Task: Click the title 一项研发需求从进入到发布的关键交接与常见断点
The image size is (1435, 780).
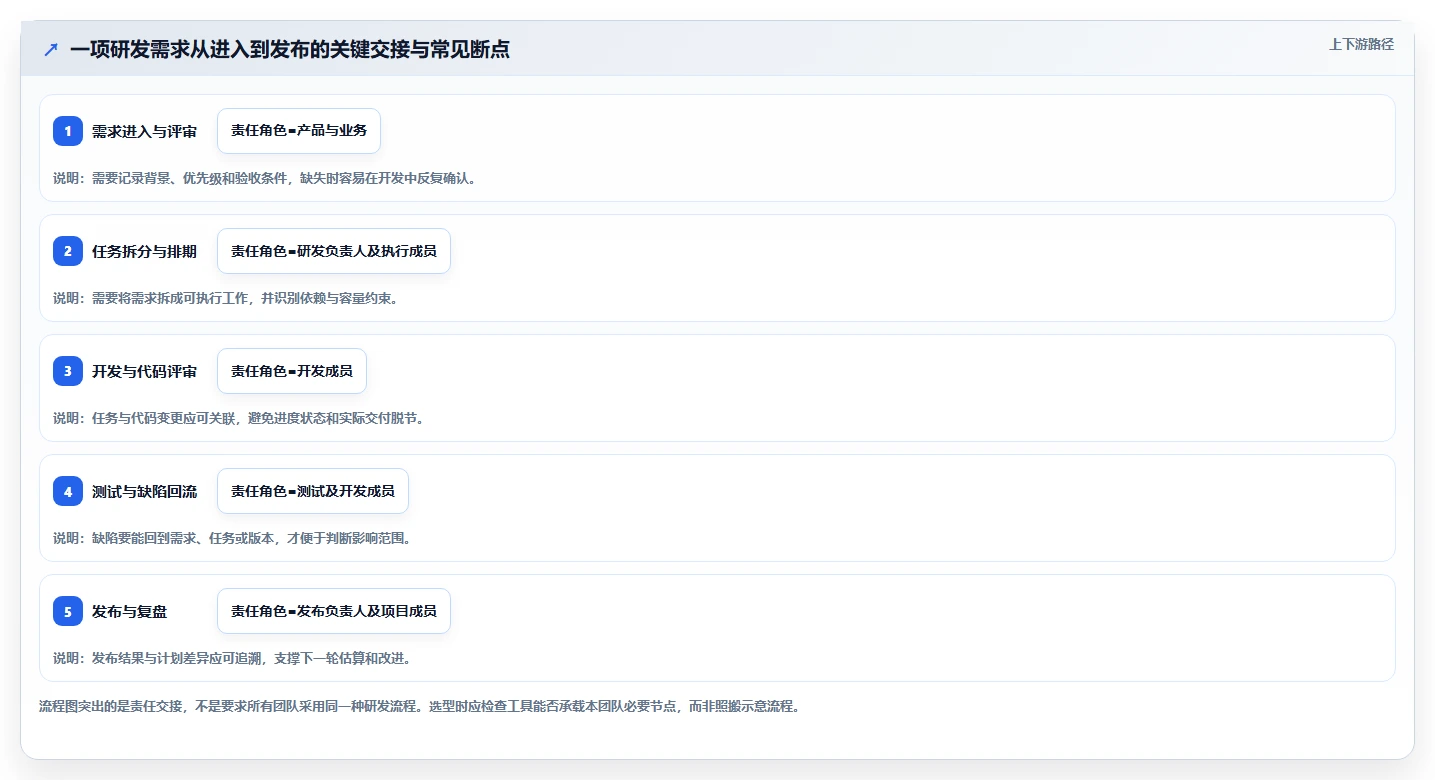Action: coord(290,50)
